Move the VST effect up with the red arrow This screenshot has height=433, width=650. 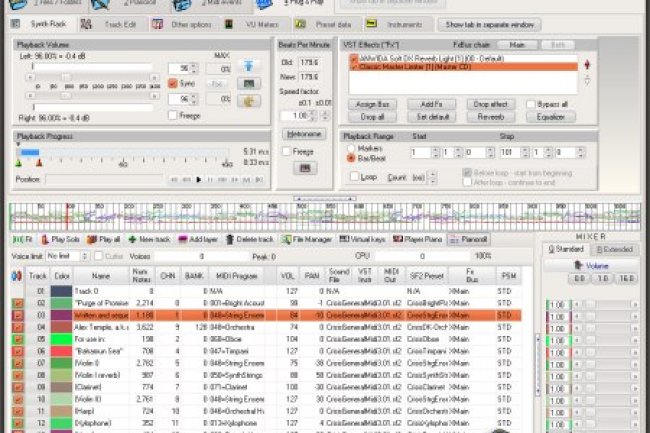click(587, 64)
